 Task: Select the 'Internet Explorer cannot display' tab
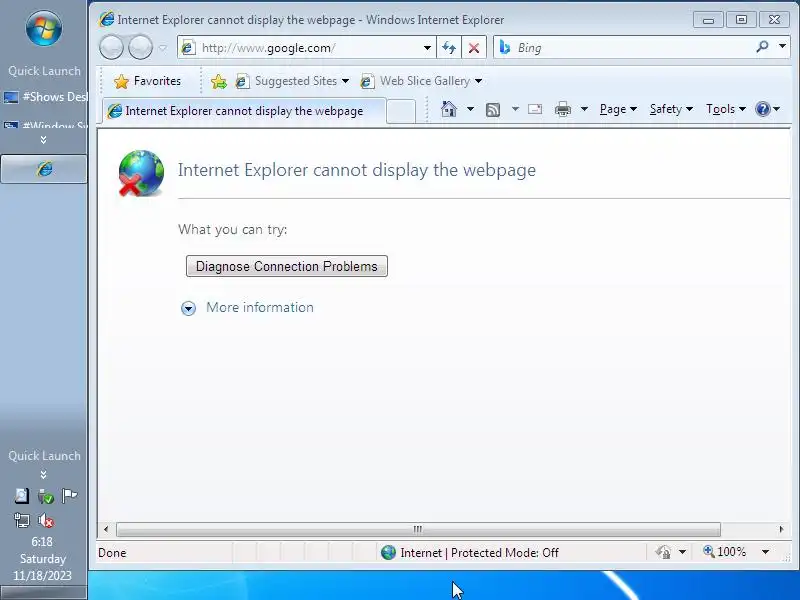point(243,111)
